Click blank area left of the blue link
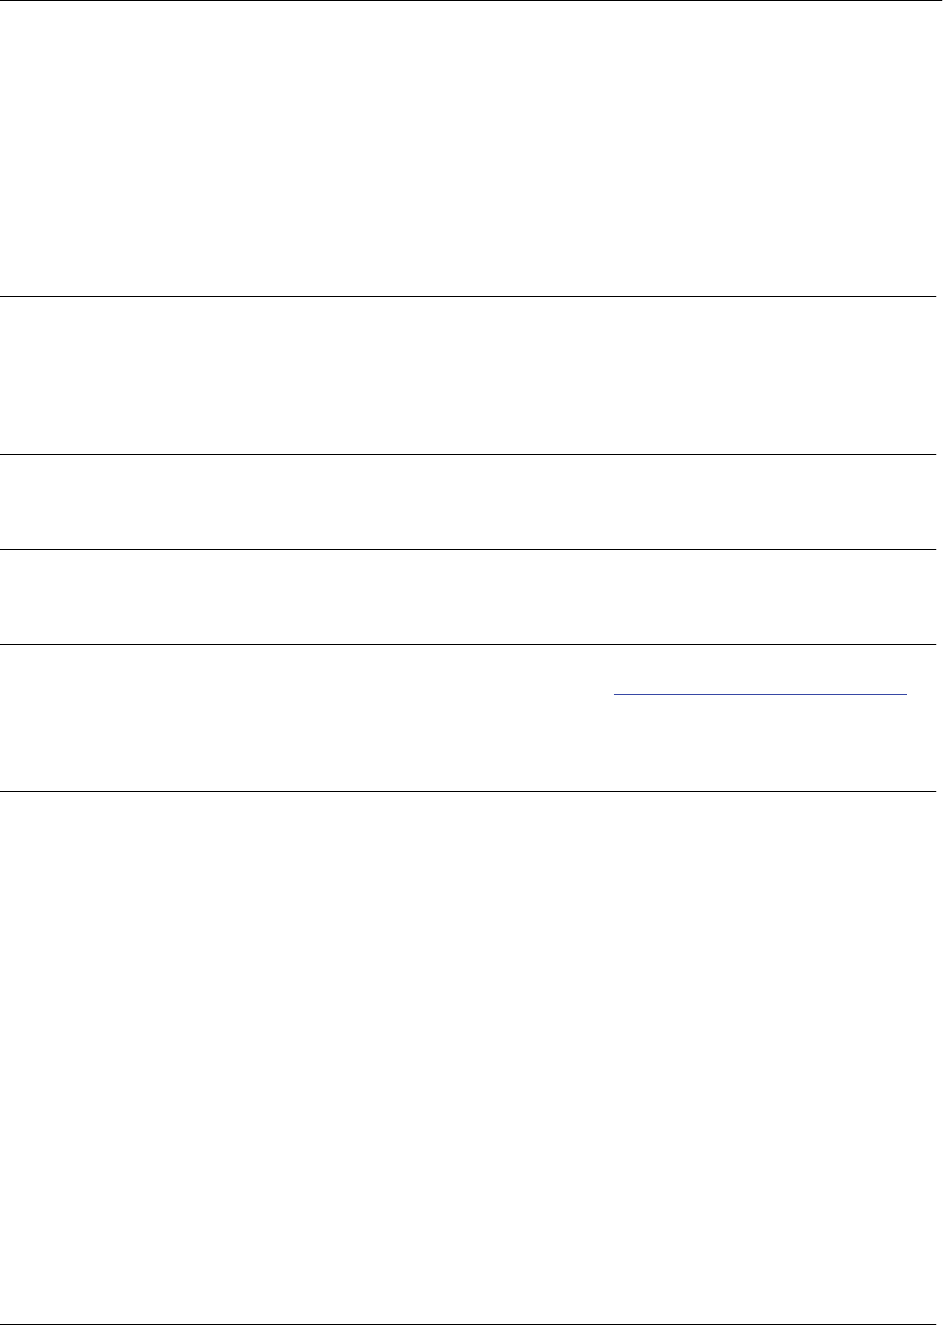The width and height of the screenshot is (943, 1325). [300, 690]
